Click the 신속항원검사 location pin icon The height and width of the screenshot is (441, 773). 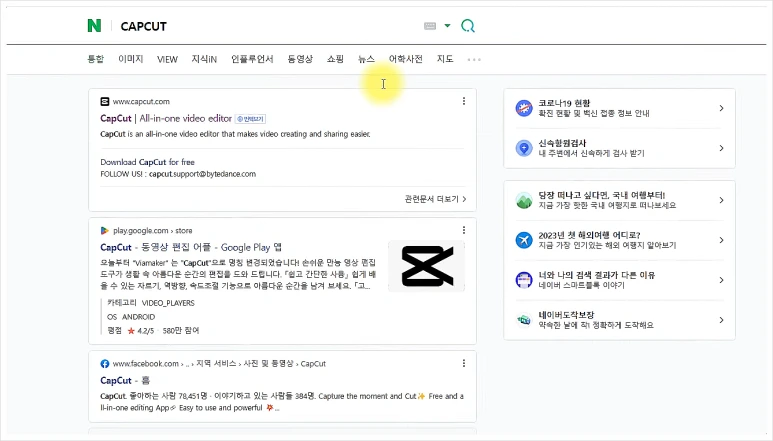point(524,148)
